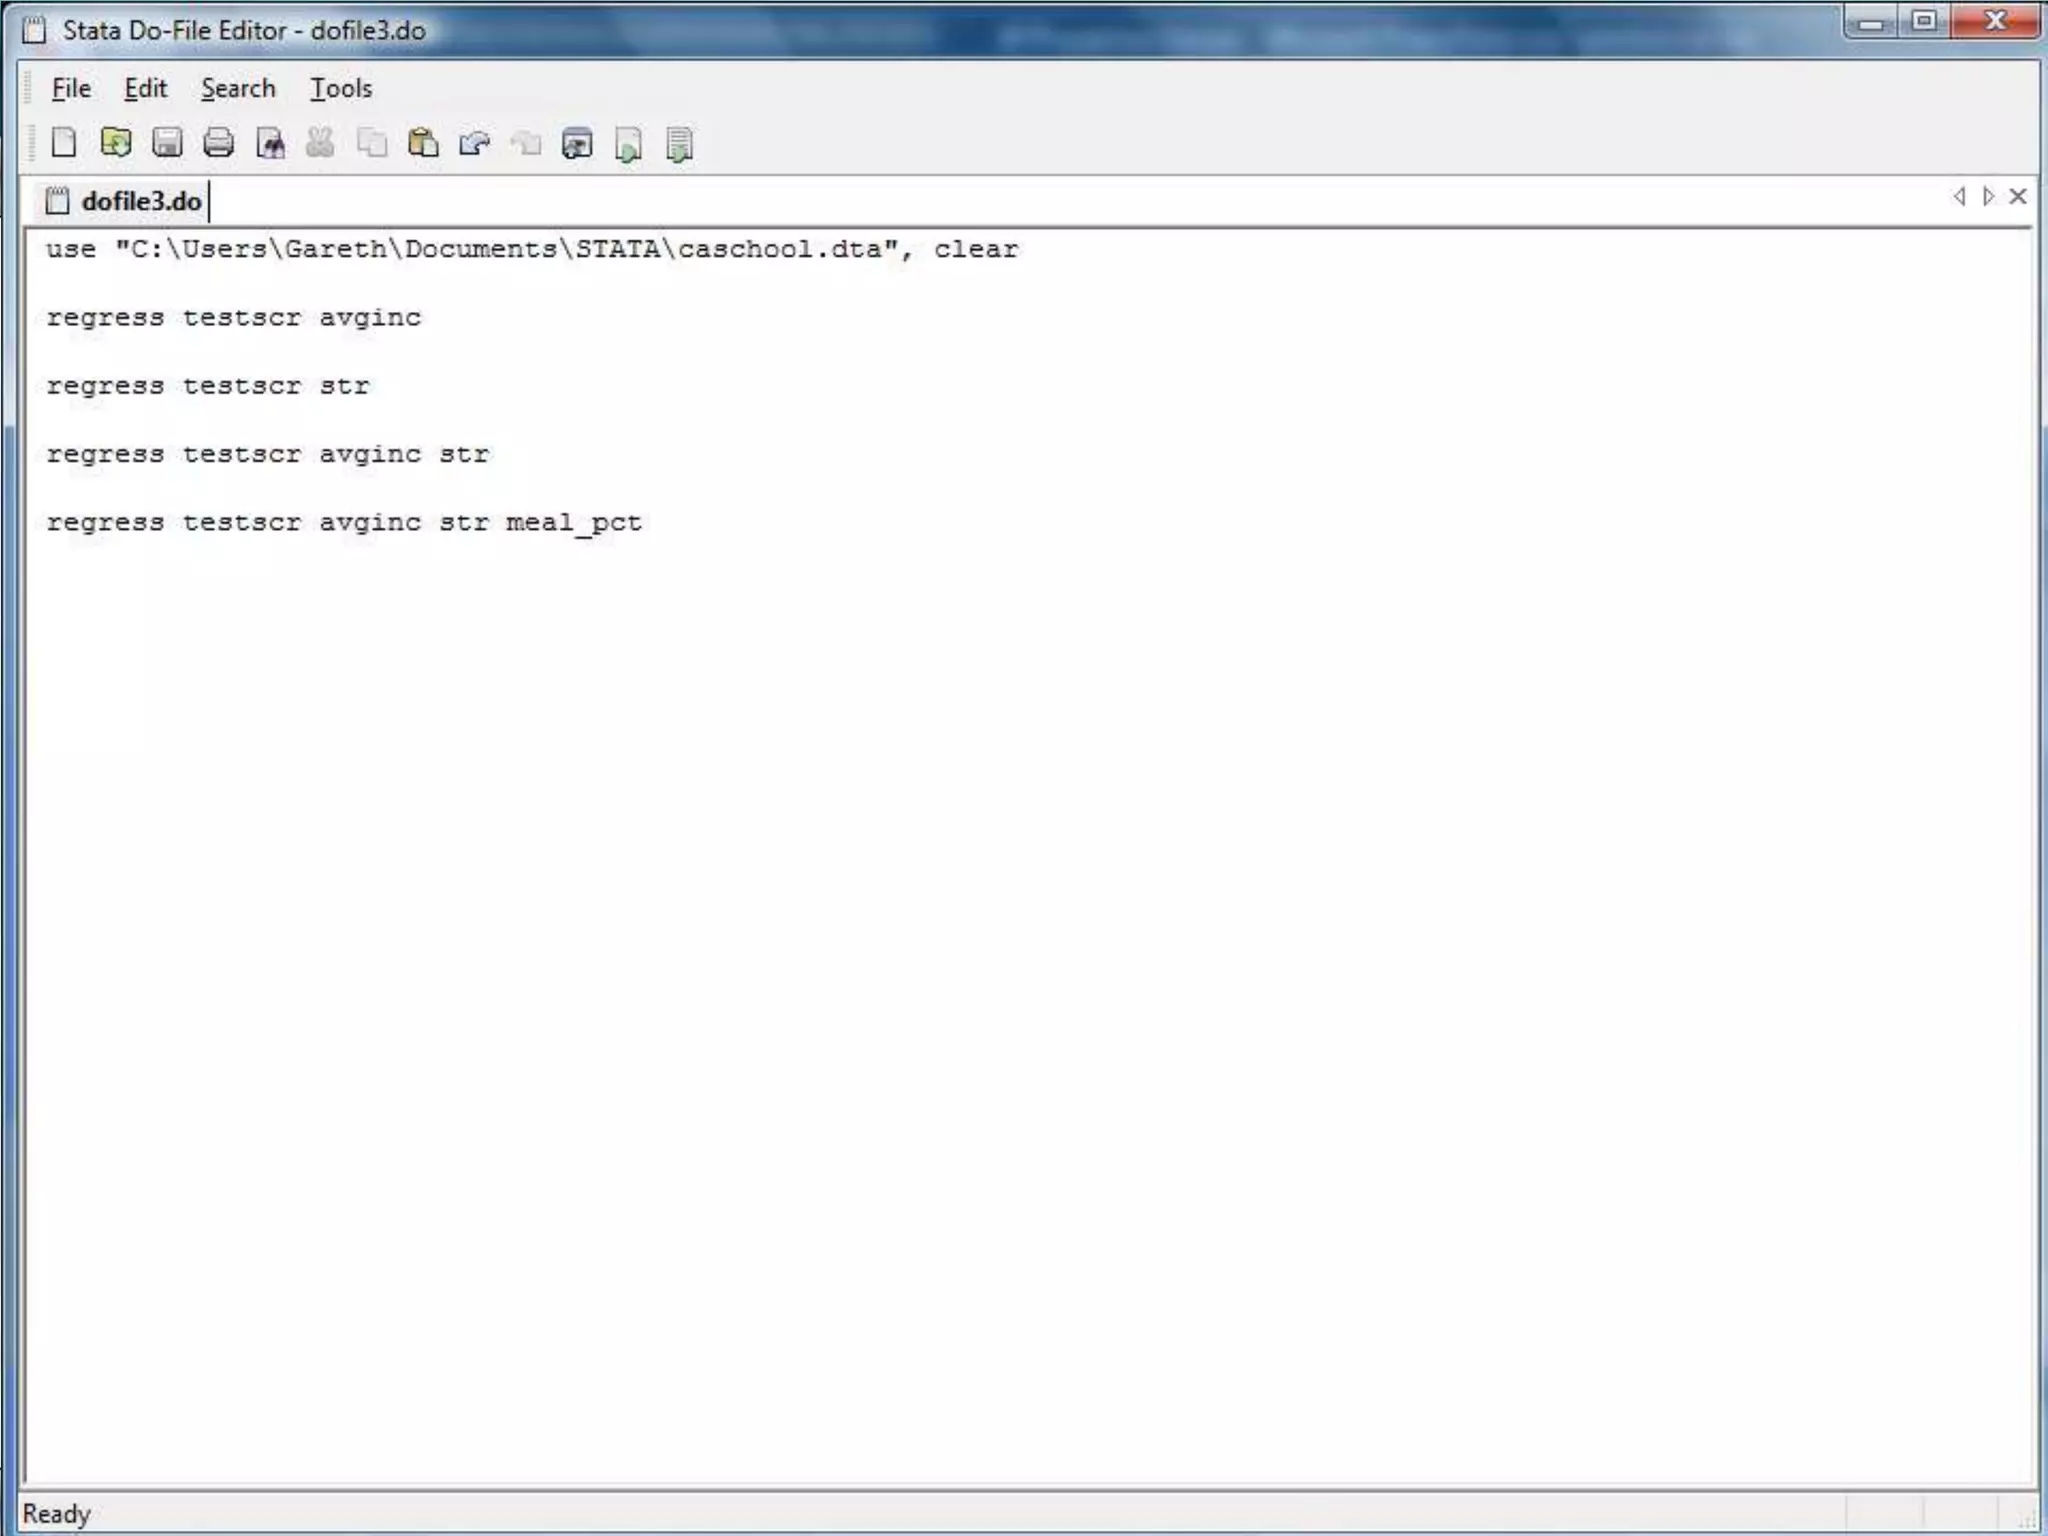This screenshot has width=2048, height=1536.
Task: Select the dofile3.do tab
Action: (x=140, y=201)
